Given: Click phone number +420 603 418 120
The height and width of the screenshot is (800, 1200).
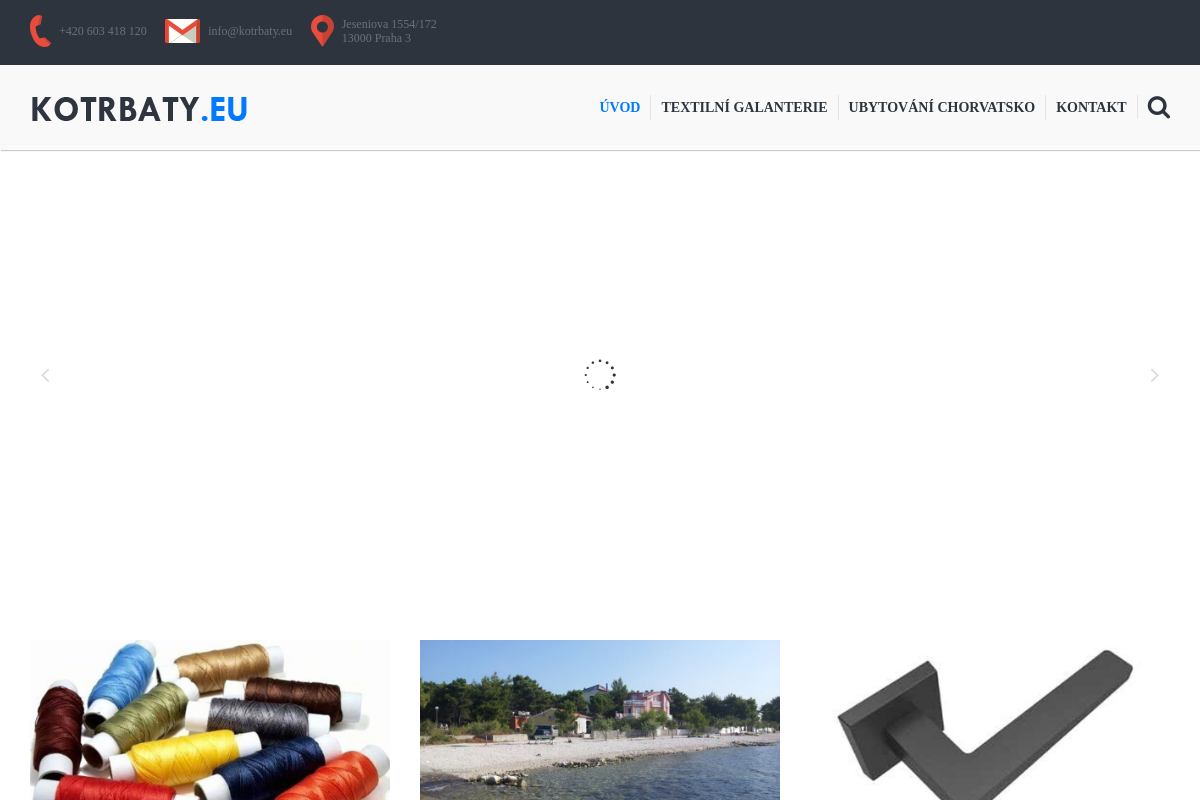Looking at the screenshot, I should [103, 31].
